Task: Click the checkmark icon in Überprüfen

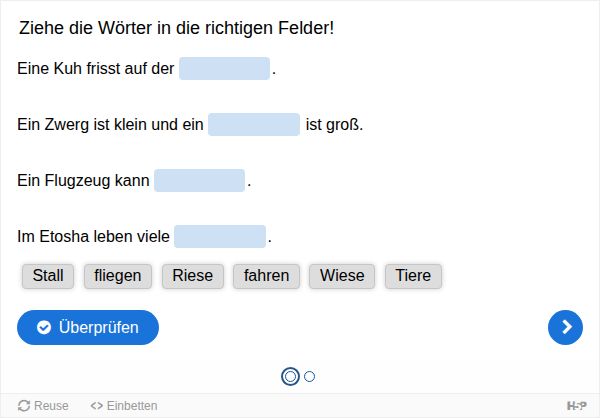Action: pyautogui.click(x=44, y=327)
